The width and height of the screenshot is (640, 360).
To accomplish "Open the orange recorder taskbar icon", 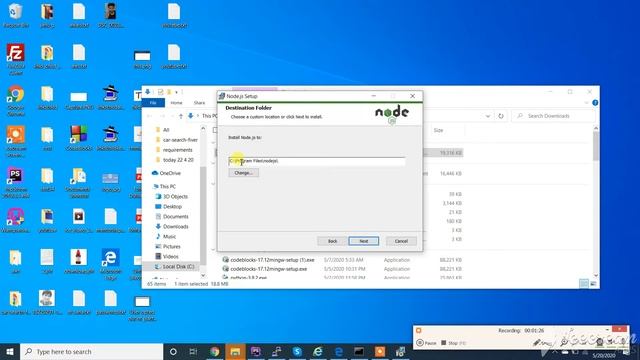I will click(380, 351).
